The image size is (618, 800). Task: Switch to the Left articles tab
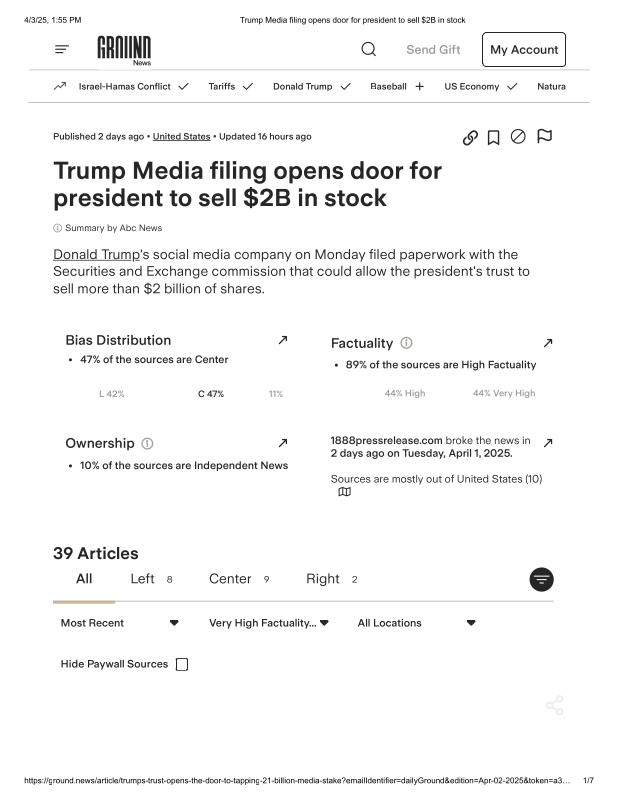[142, 579]
